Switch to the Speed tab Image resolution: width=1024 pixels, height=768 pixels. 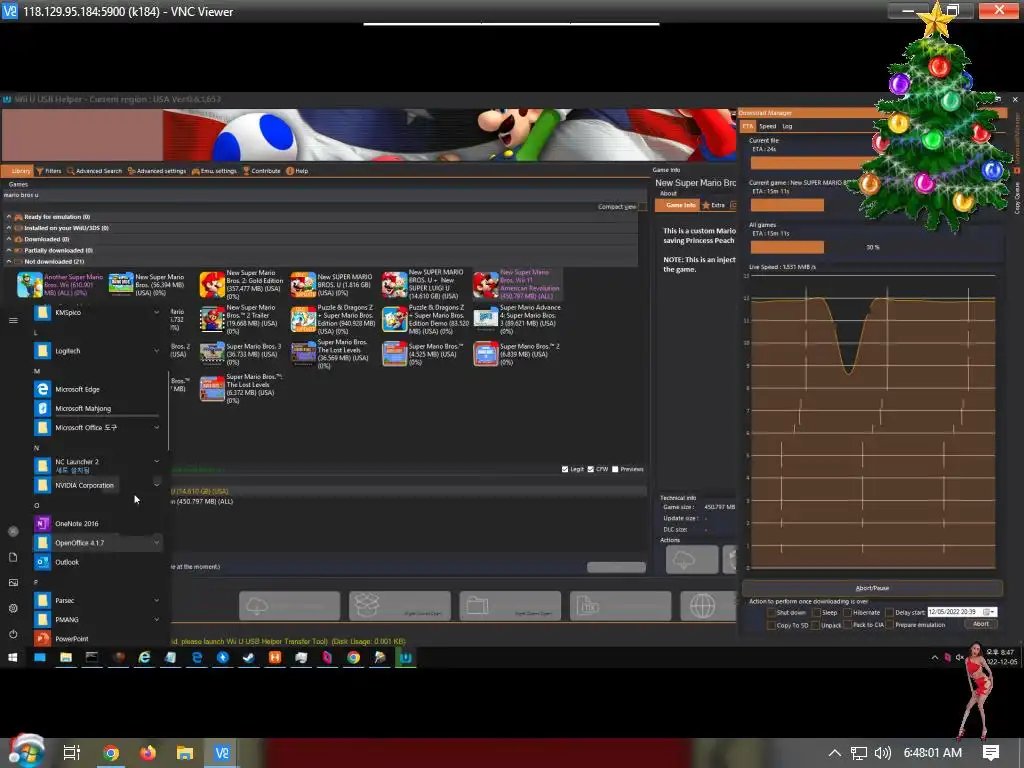768,126
